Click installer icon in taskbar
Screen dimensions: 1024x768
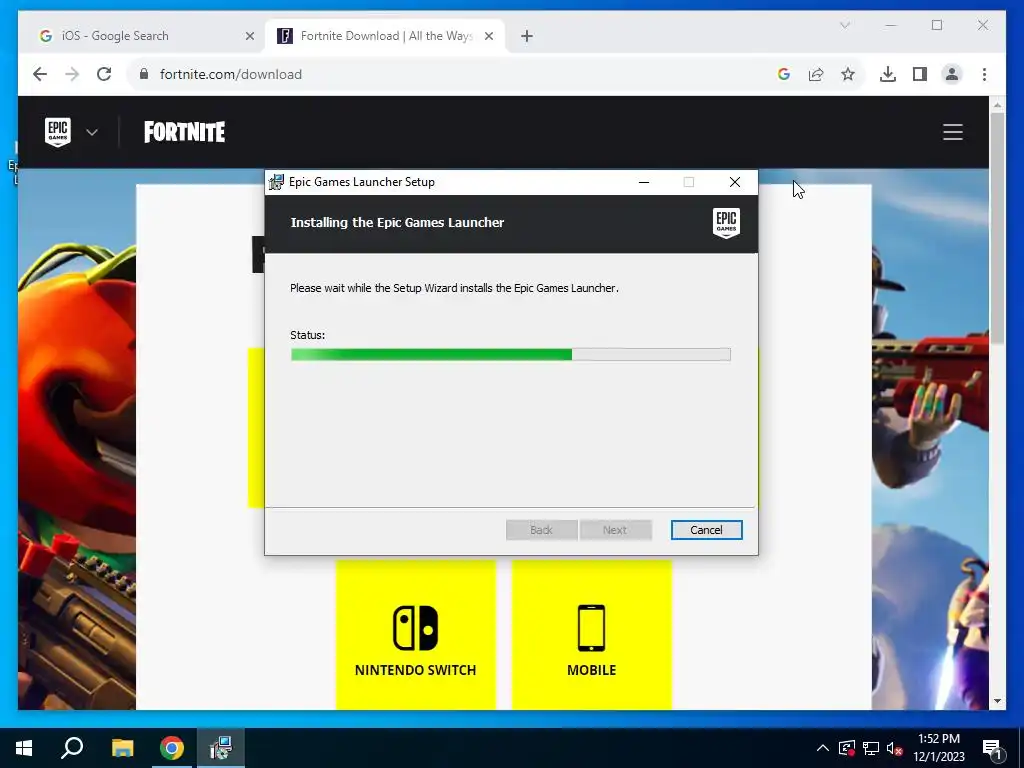(221, 748)
